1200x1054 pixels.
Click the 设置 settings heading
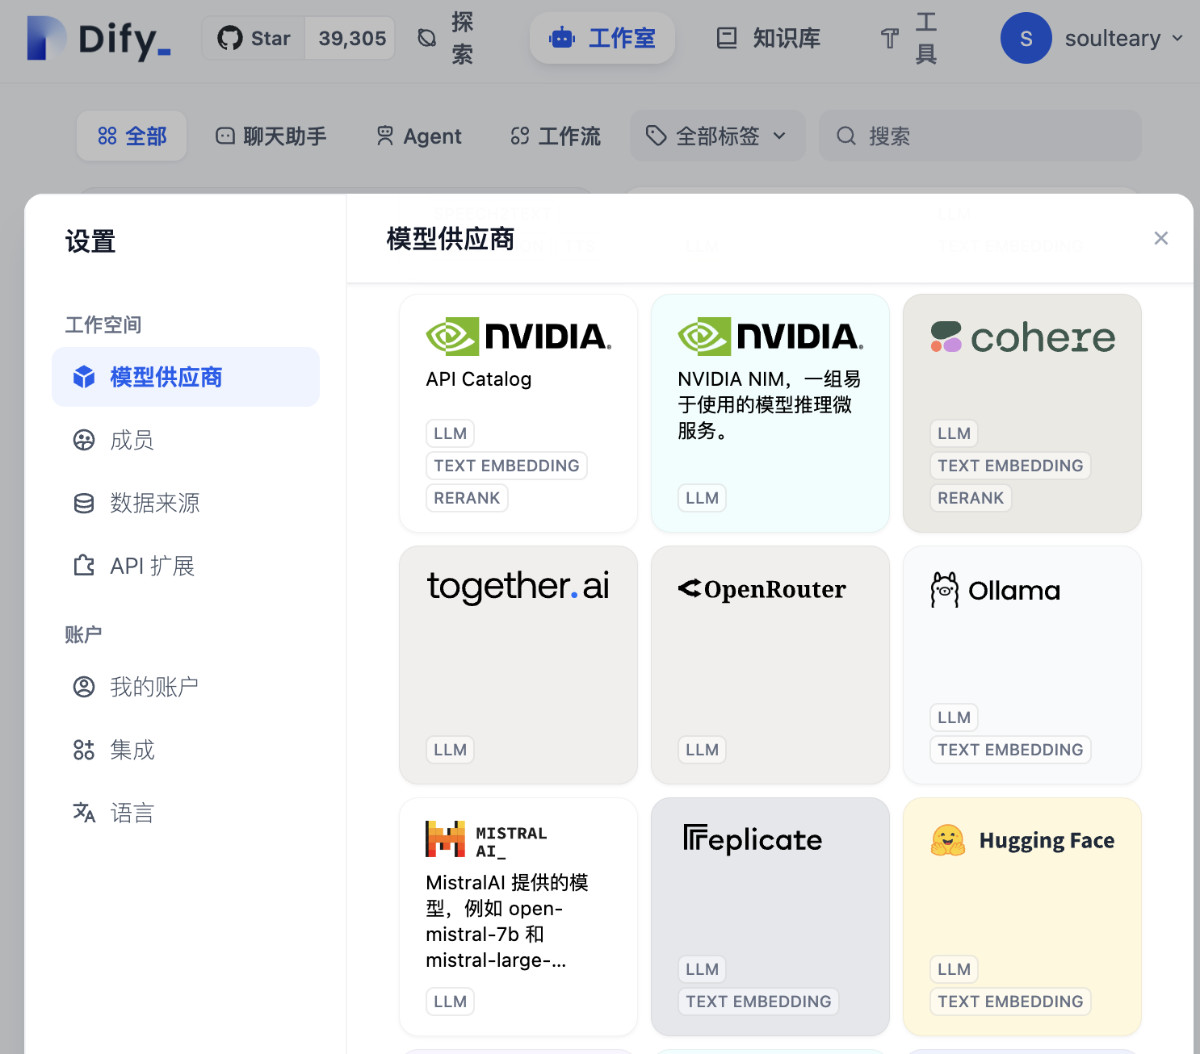click(x=90, y=241)
